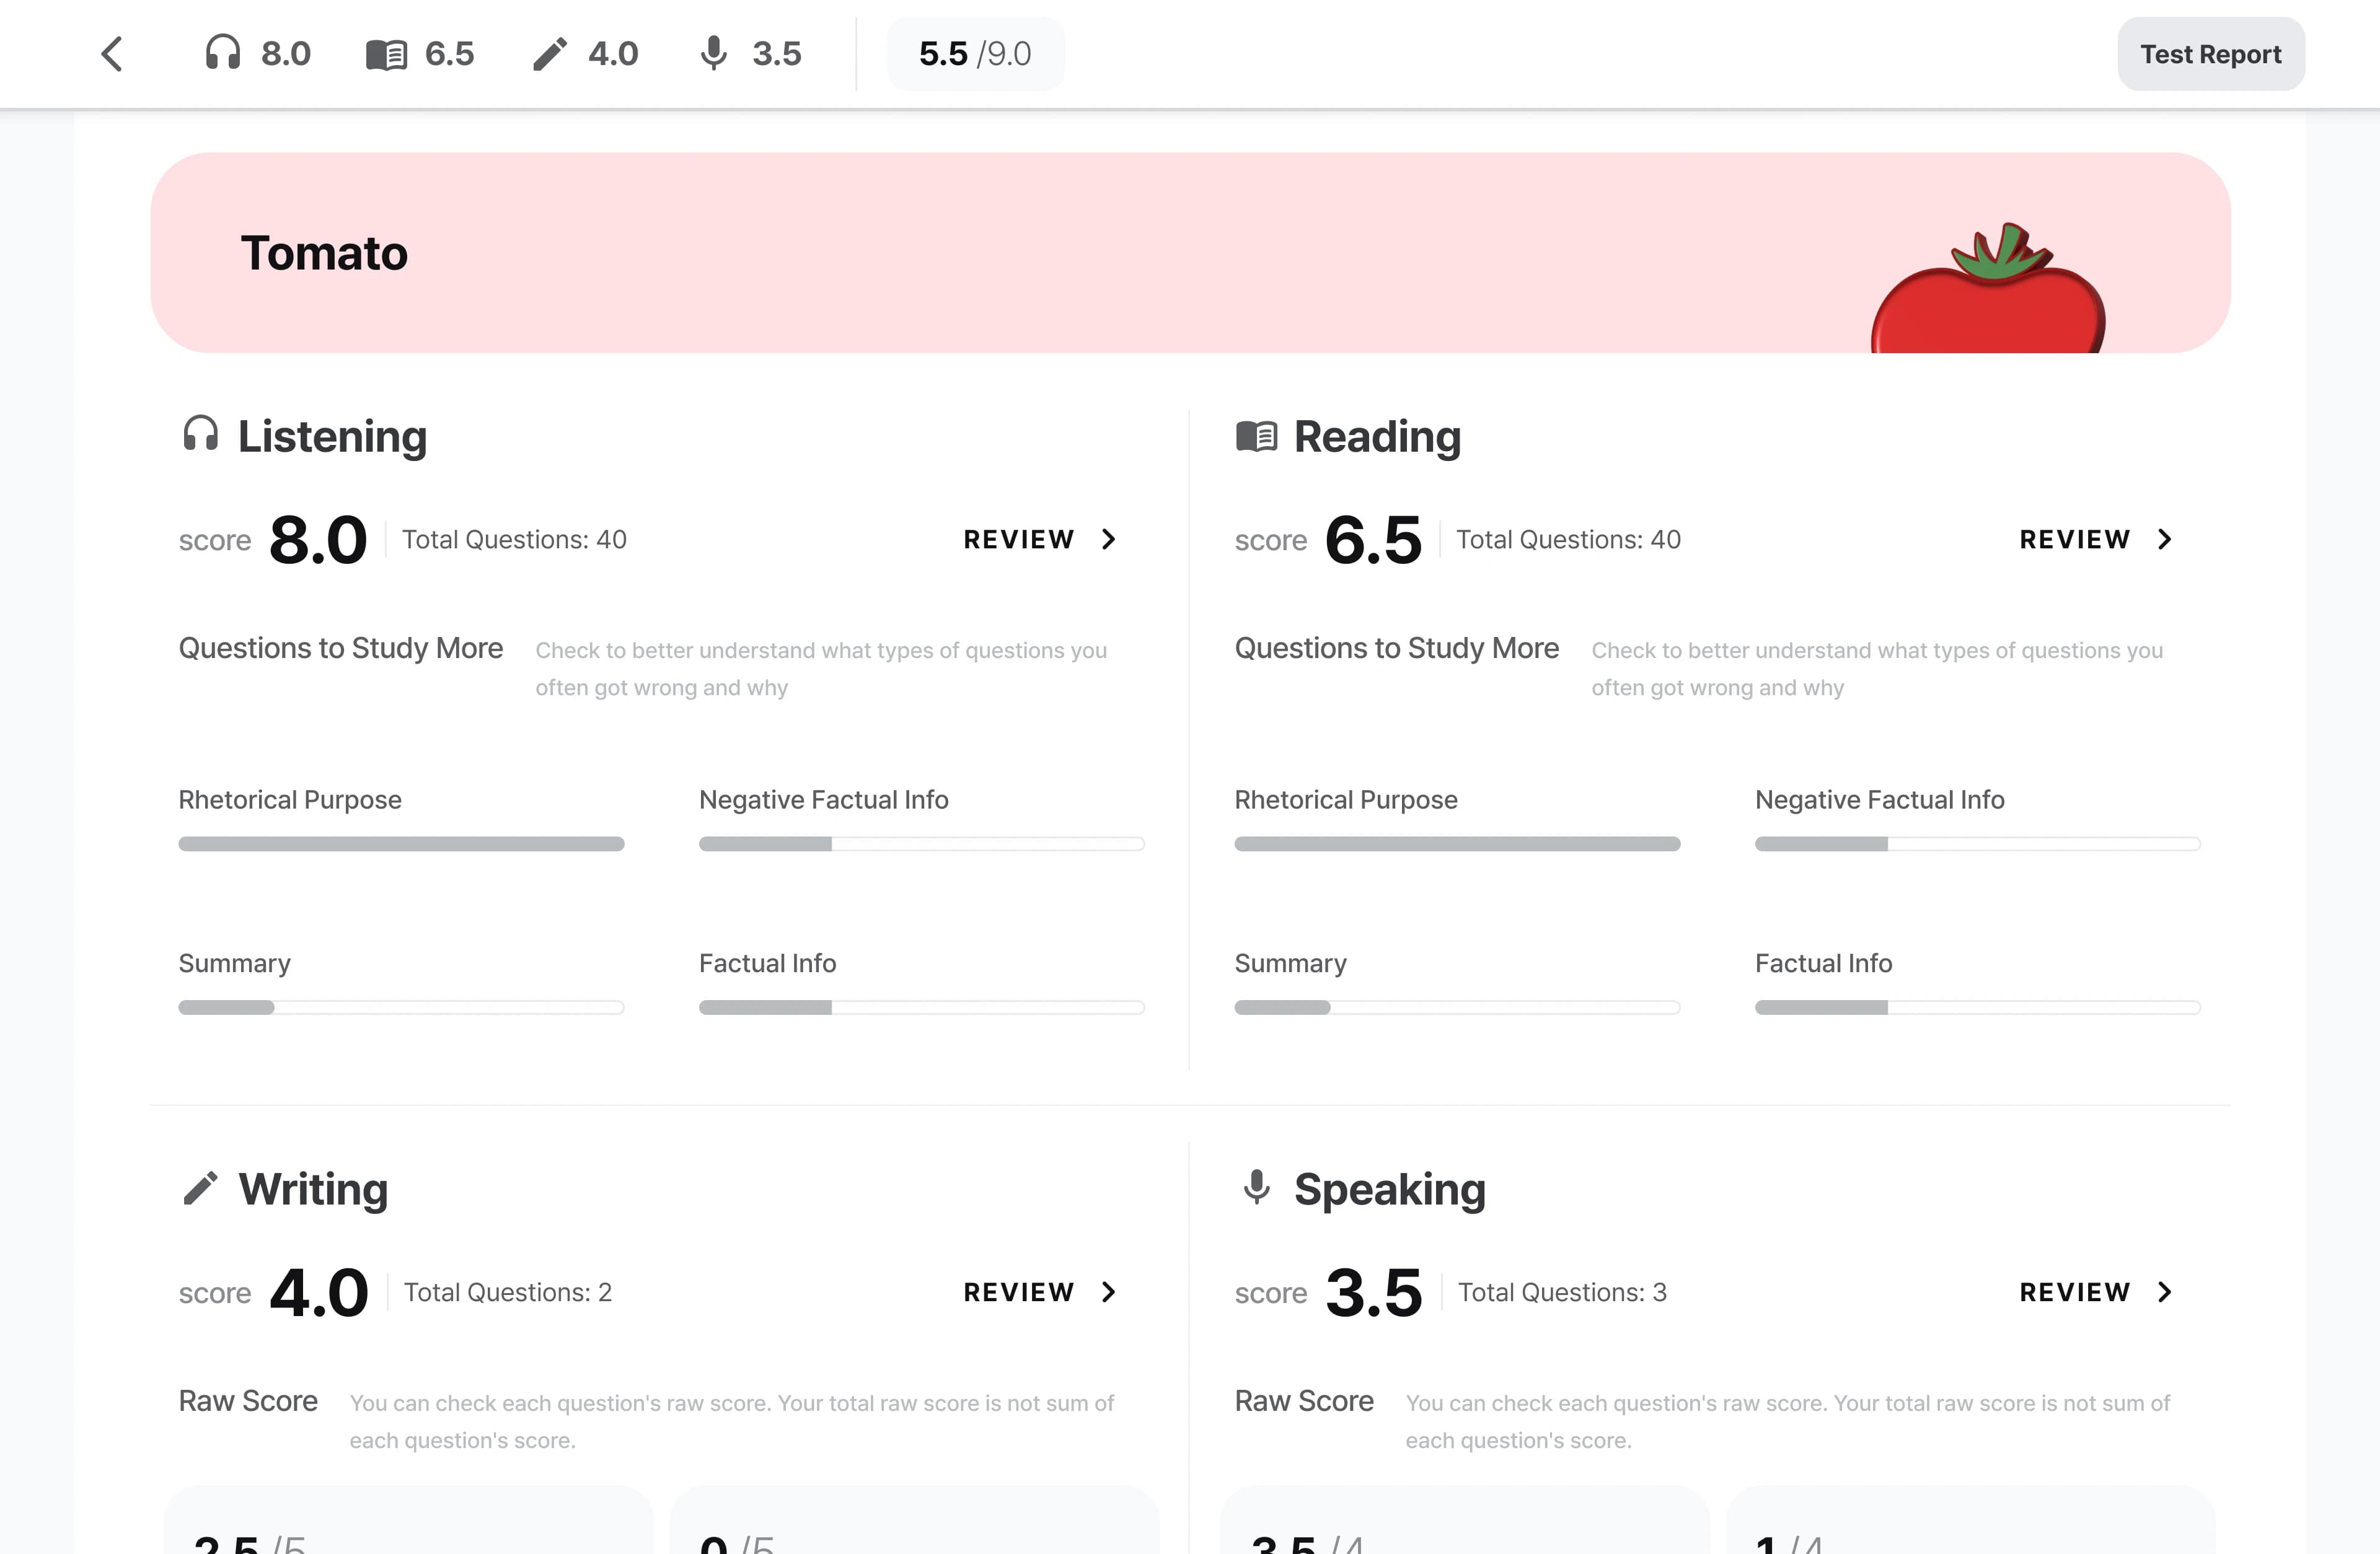2380x1554 pixels.
Task: Click the microphone icon in the top bar
Action: (x=713, y=54)
